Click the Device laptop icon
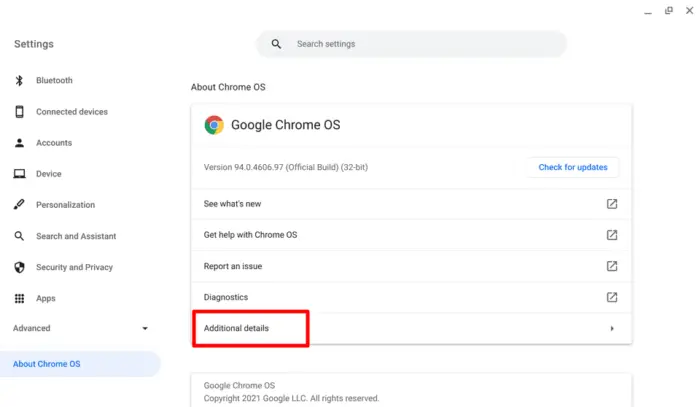The width and height of the screenshot is (700, 407). pyautogui.click(x=19, y=174)
